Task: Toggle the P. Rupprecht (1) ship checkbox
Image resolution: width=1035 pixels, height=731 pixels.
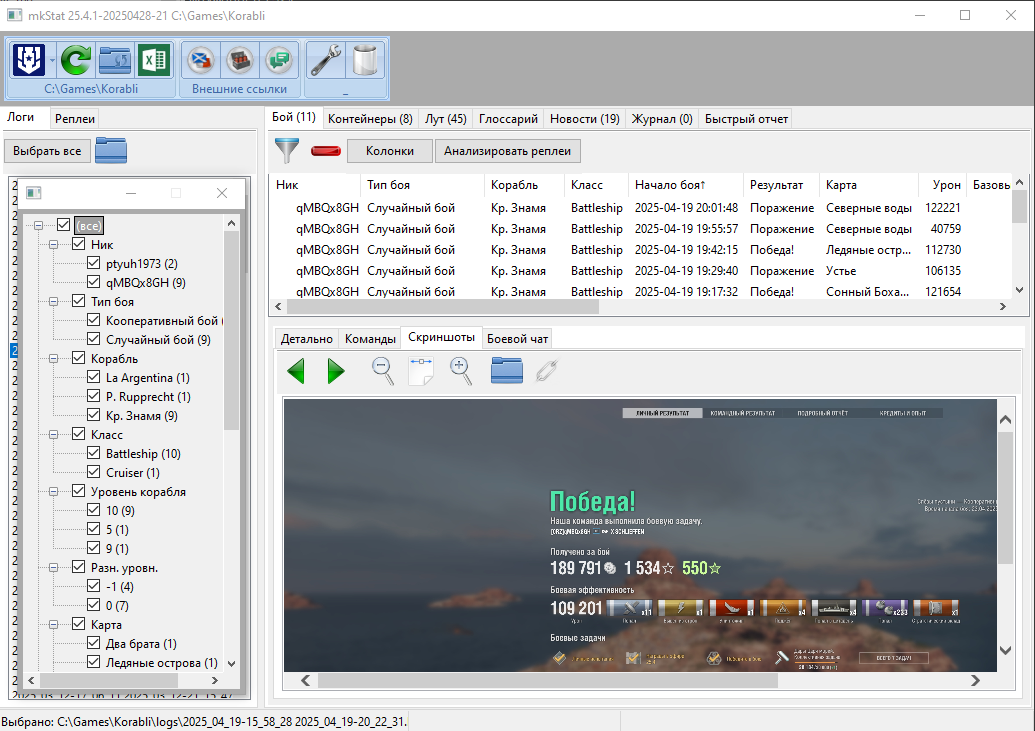Action: point(94,397)
